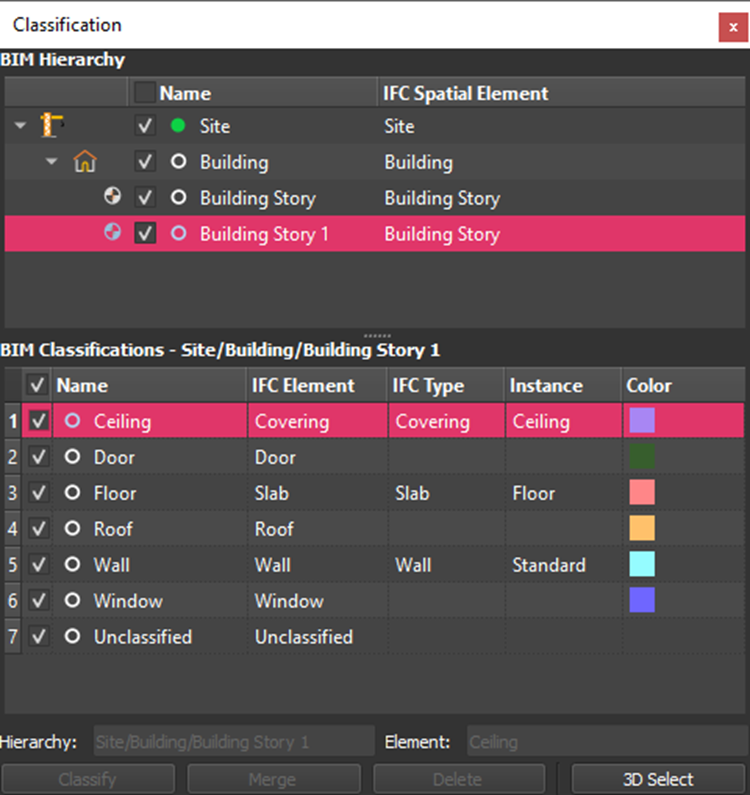Screen dimensions: 750x795
Task: Click the circle marker next to Unclassified
Action: click(72, 637)
